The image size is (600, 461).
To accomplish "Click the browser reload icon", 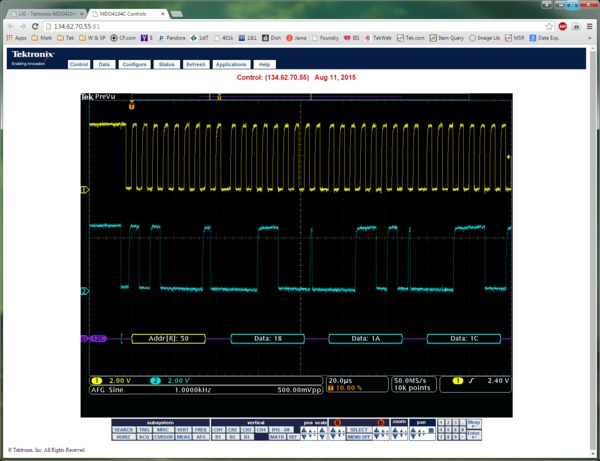I will tap(35, 26).
